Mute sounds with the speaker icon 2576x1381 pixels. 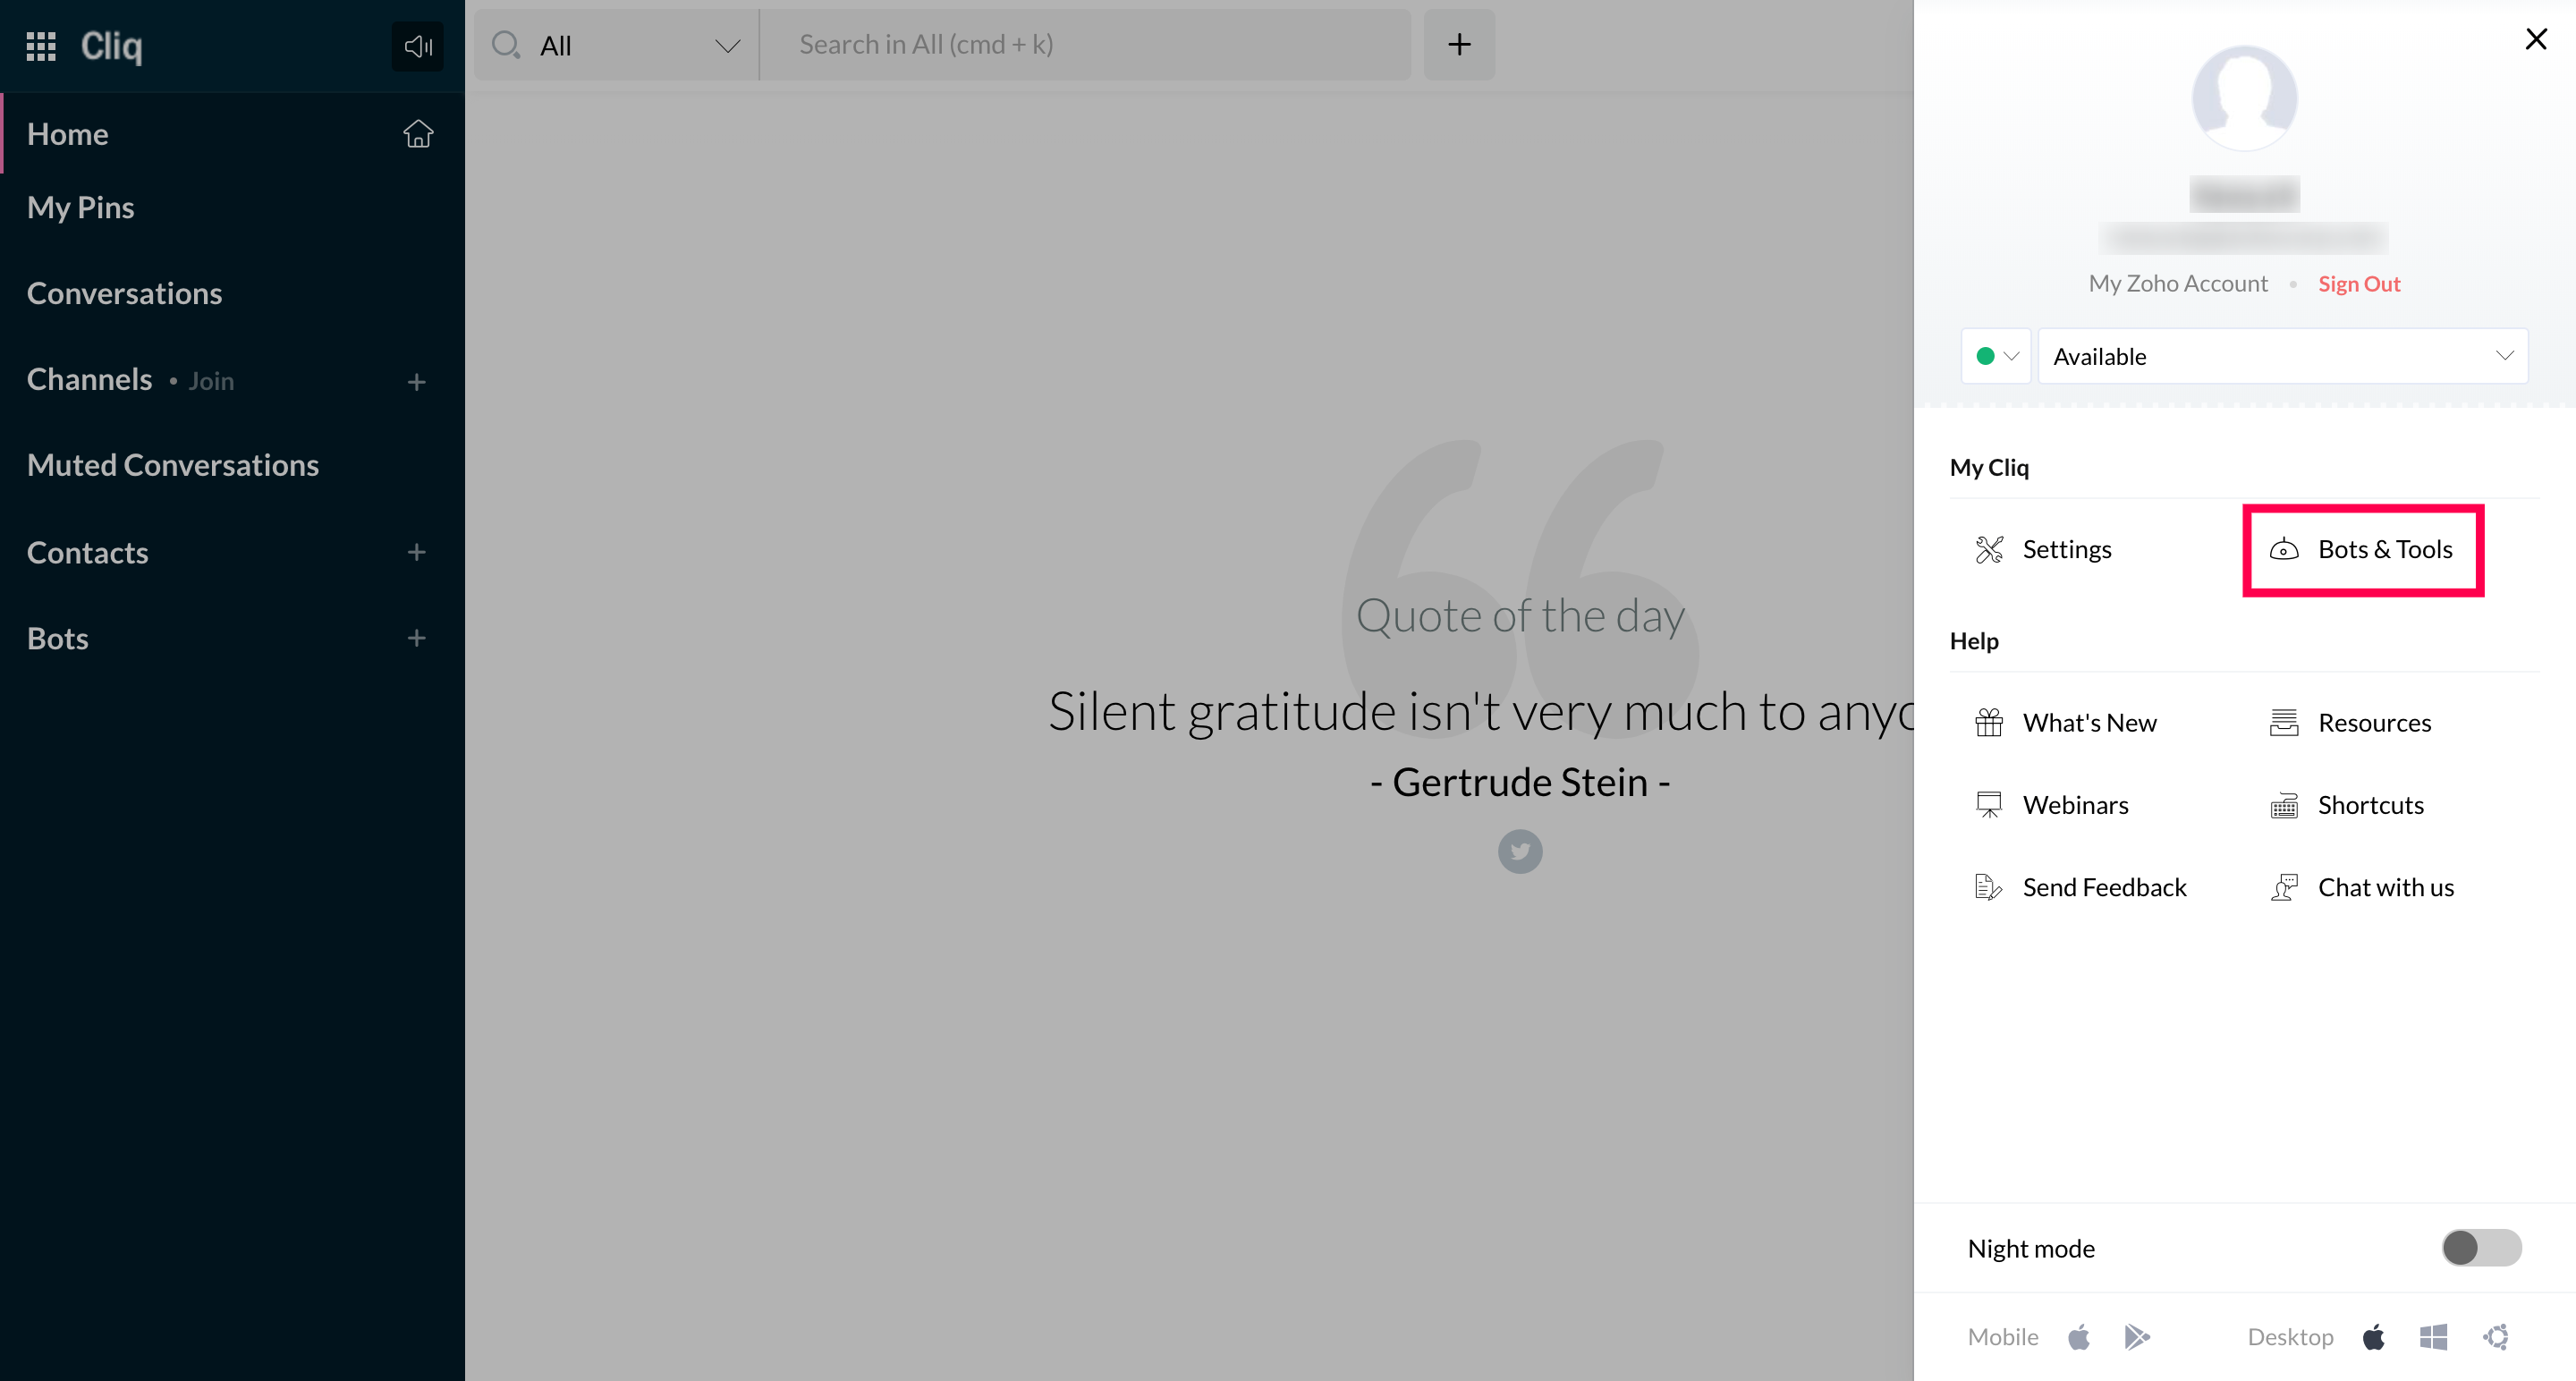click(418, 46)
